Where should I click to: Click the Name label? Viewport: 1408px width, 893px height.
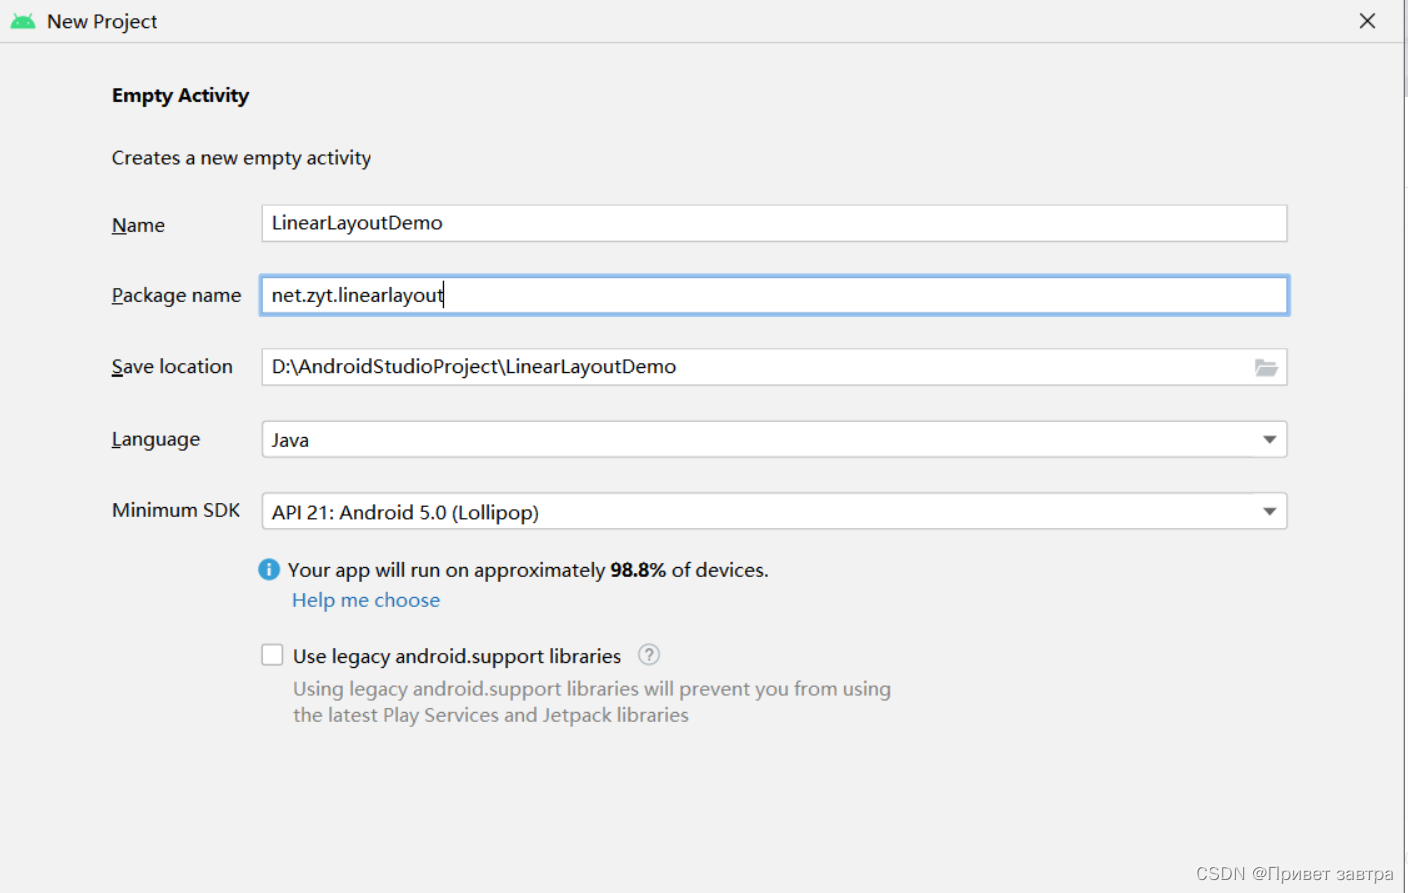tap(138, 225)
